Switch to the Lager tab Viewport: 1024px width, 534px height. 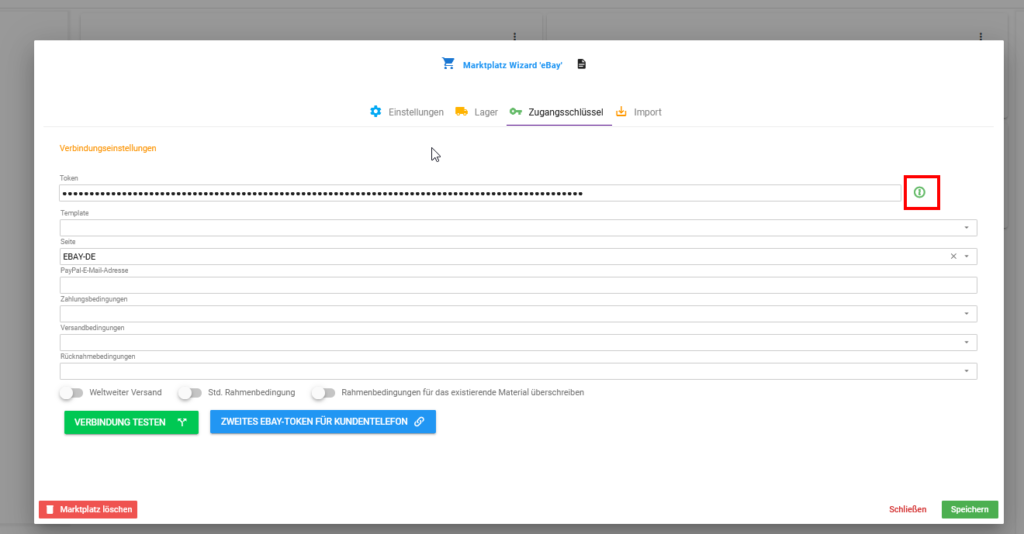point(477,112)
